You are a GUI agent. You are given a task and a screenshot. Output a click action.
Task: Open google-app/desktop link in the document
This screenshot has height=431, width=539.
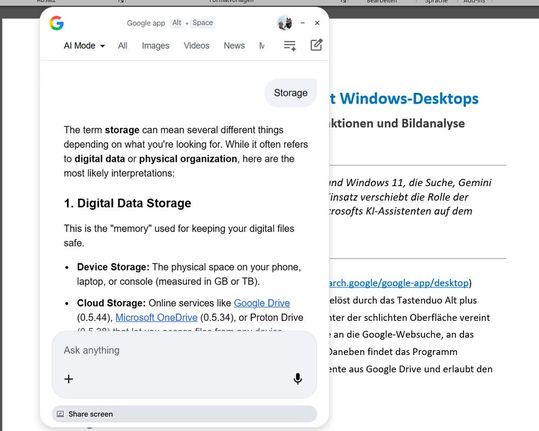(x=399, y=283)
